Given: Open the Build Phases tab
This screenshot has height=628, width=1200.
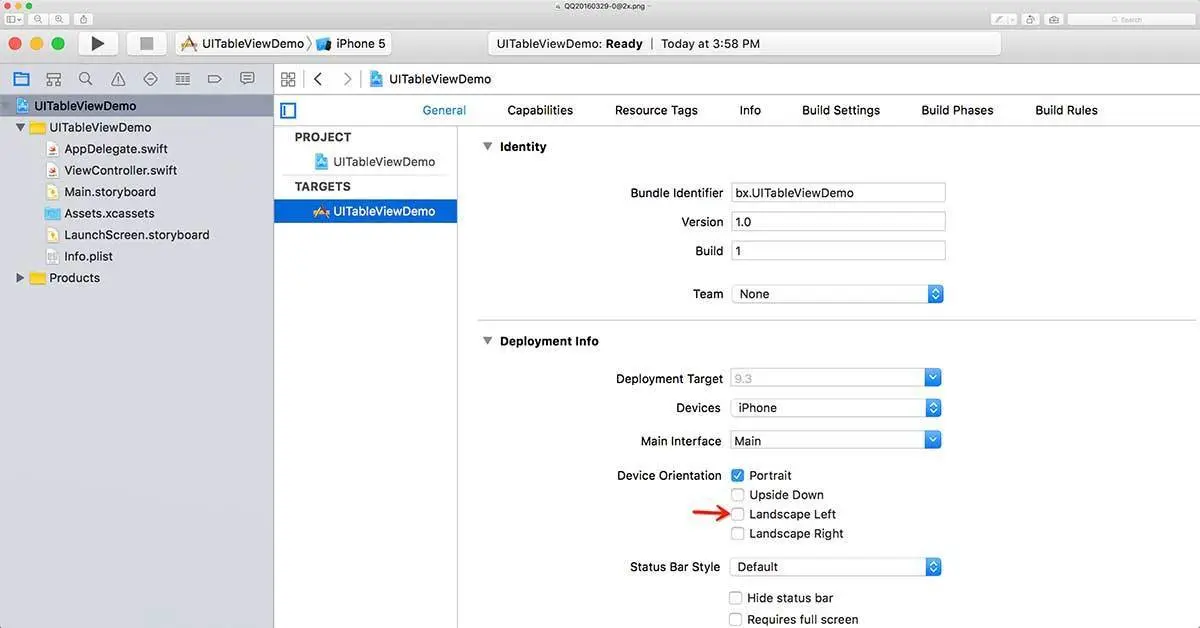Looking at the screenshot, I should click(957, 110).
